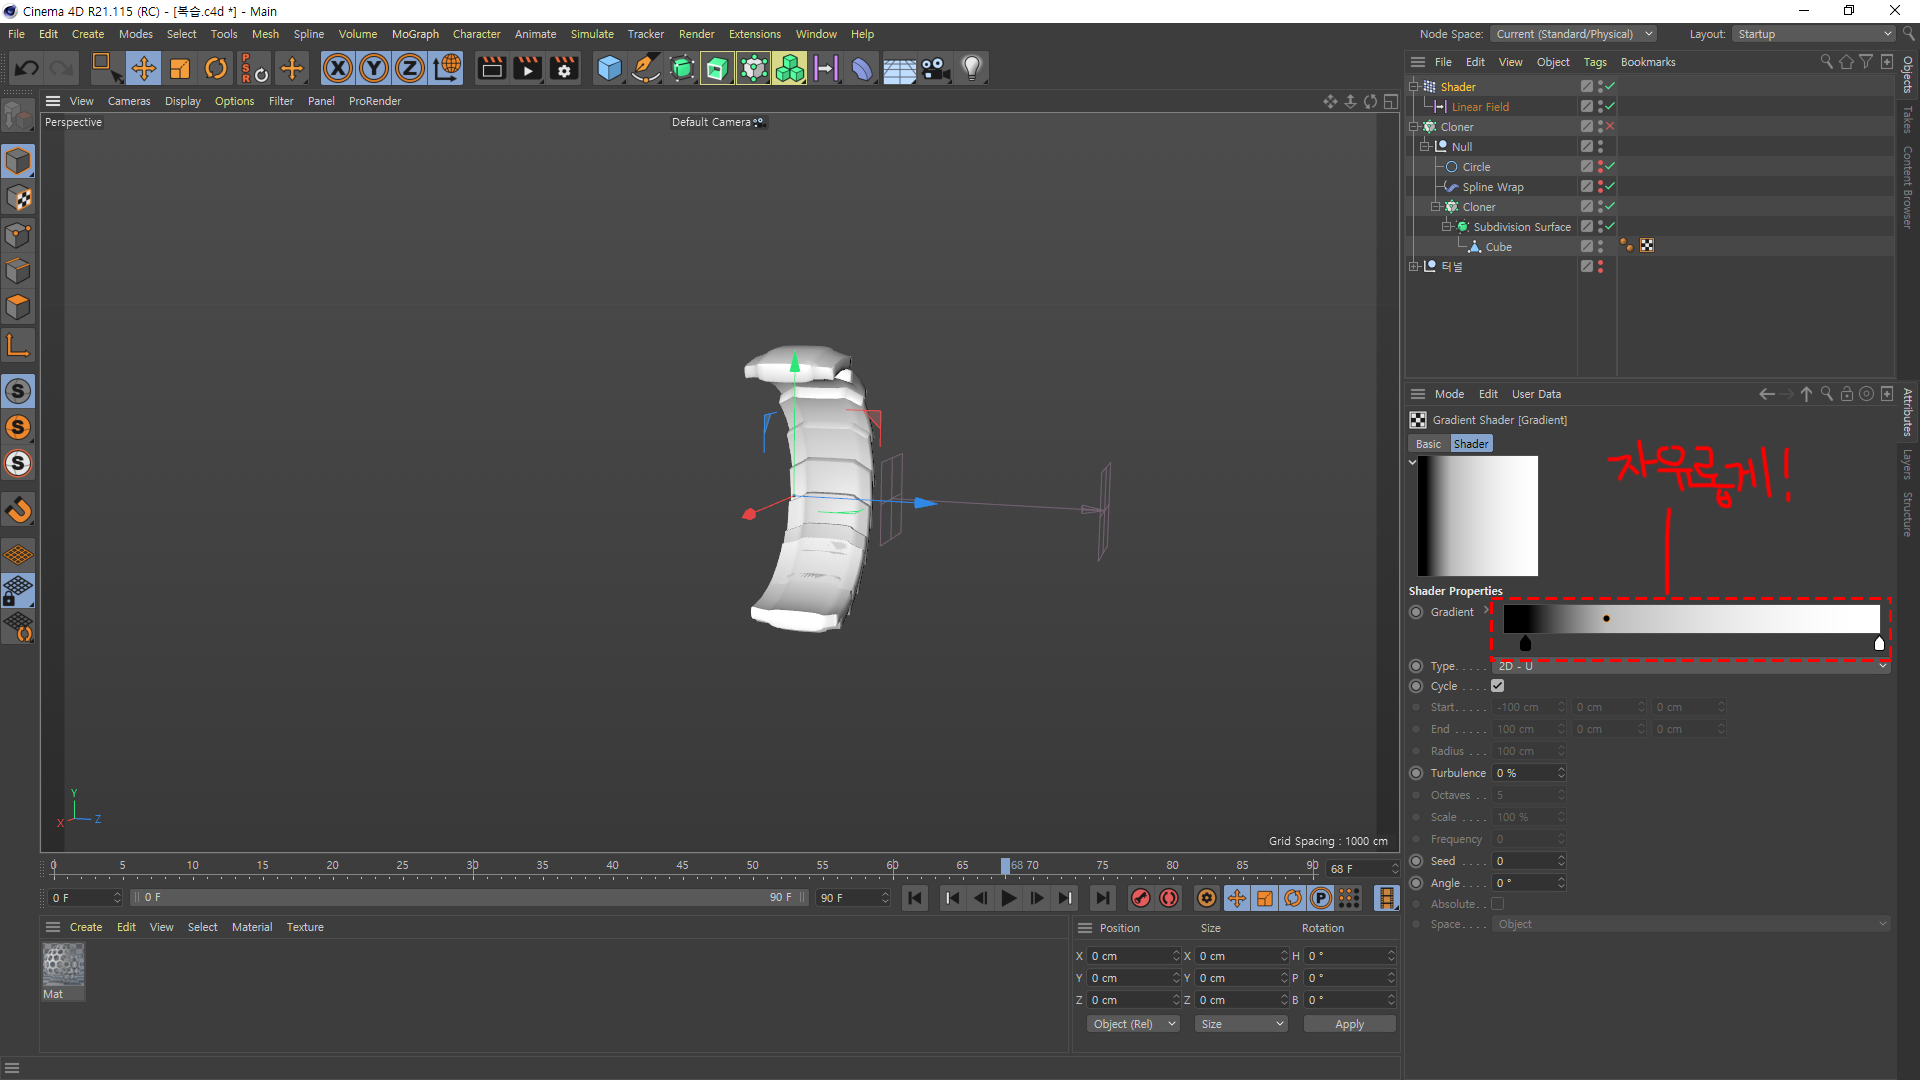Click white gradient knot at right
The width and height of the screenshot is (1920, 1080).
tap(1879, 645)
